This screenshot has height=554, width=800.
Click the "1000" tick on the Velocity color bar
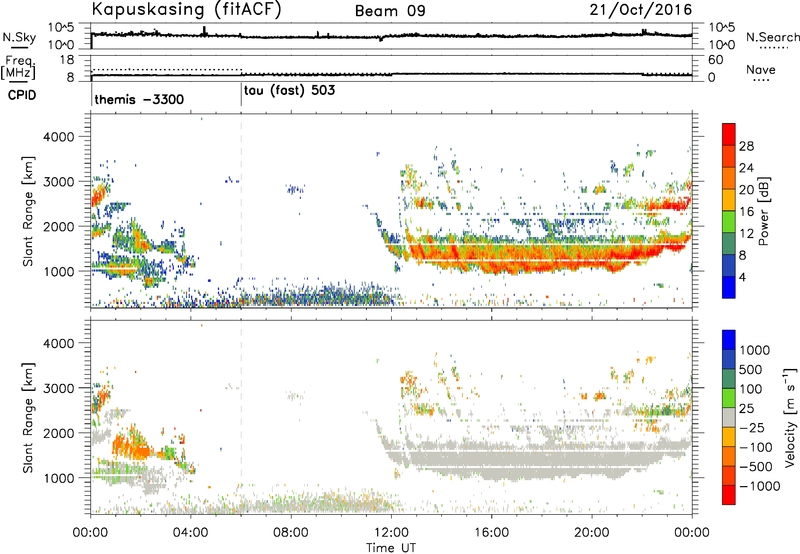point(755,350)
